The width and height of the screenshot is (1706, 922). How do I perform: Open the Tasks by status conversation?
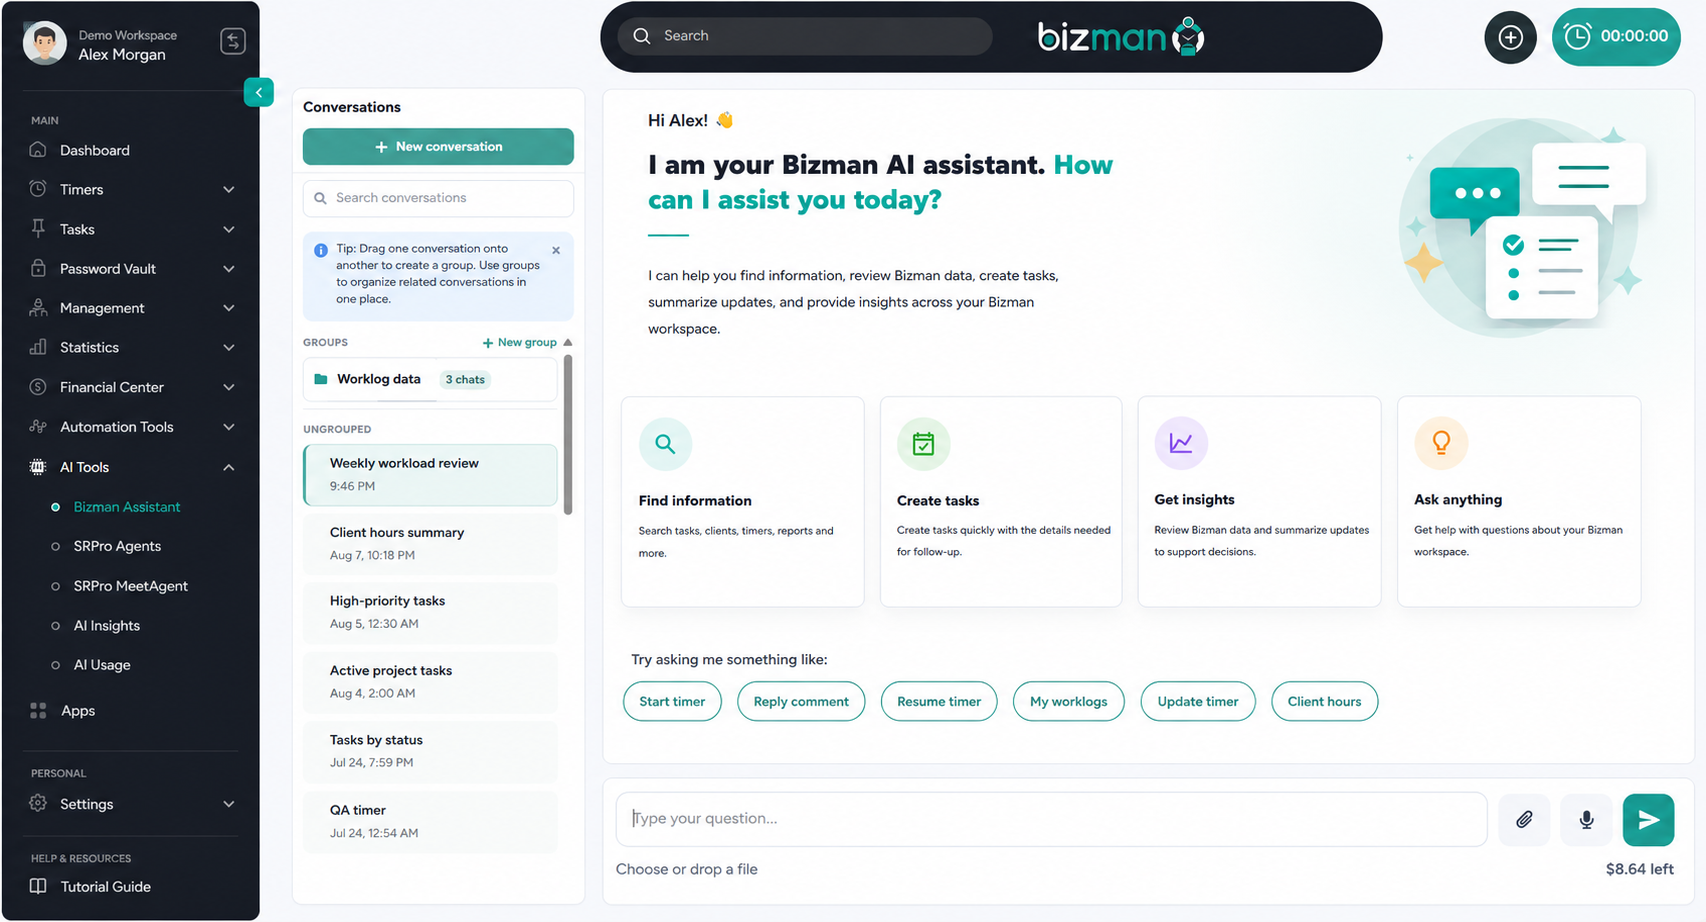click(430, 751)
